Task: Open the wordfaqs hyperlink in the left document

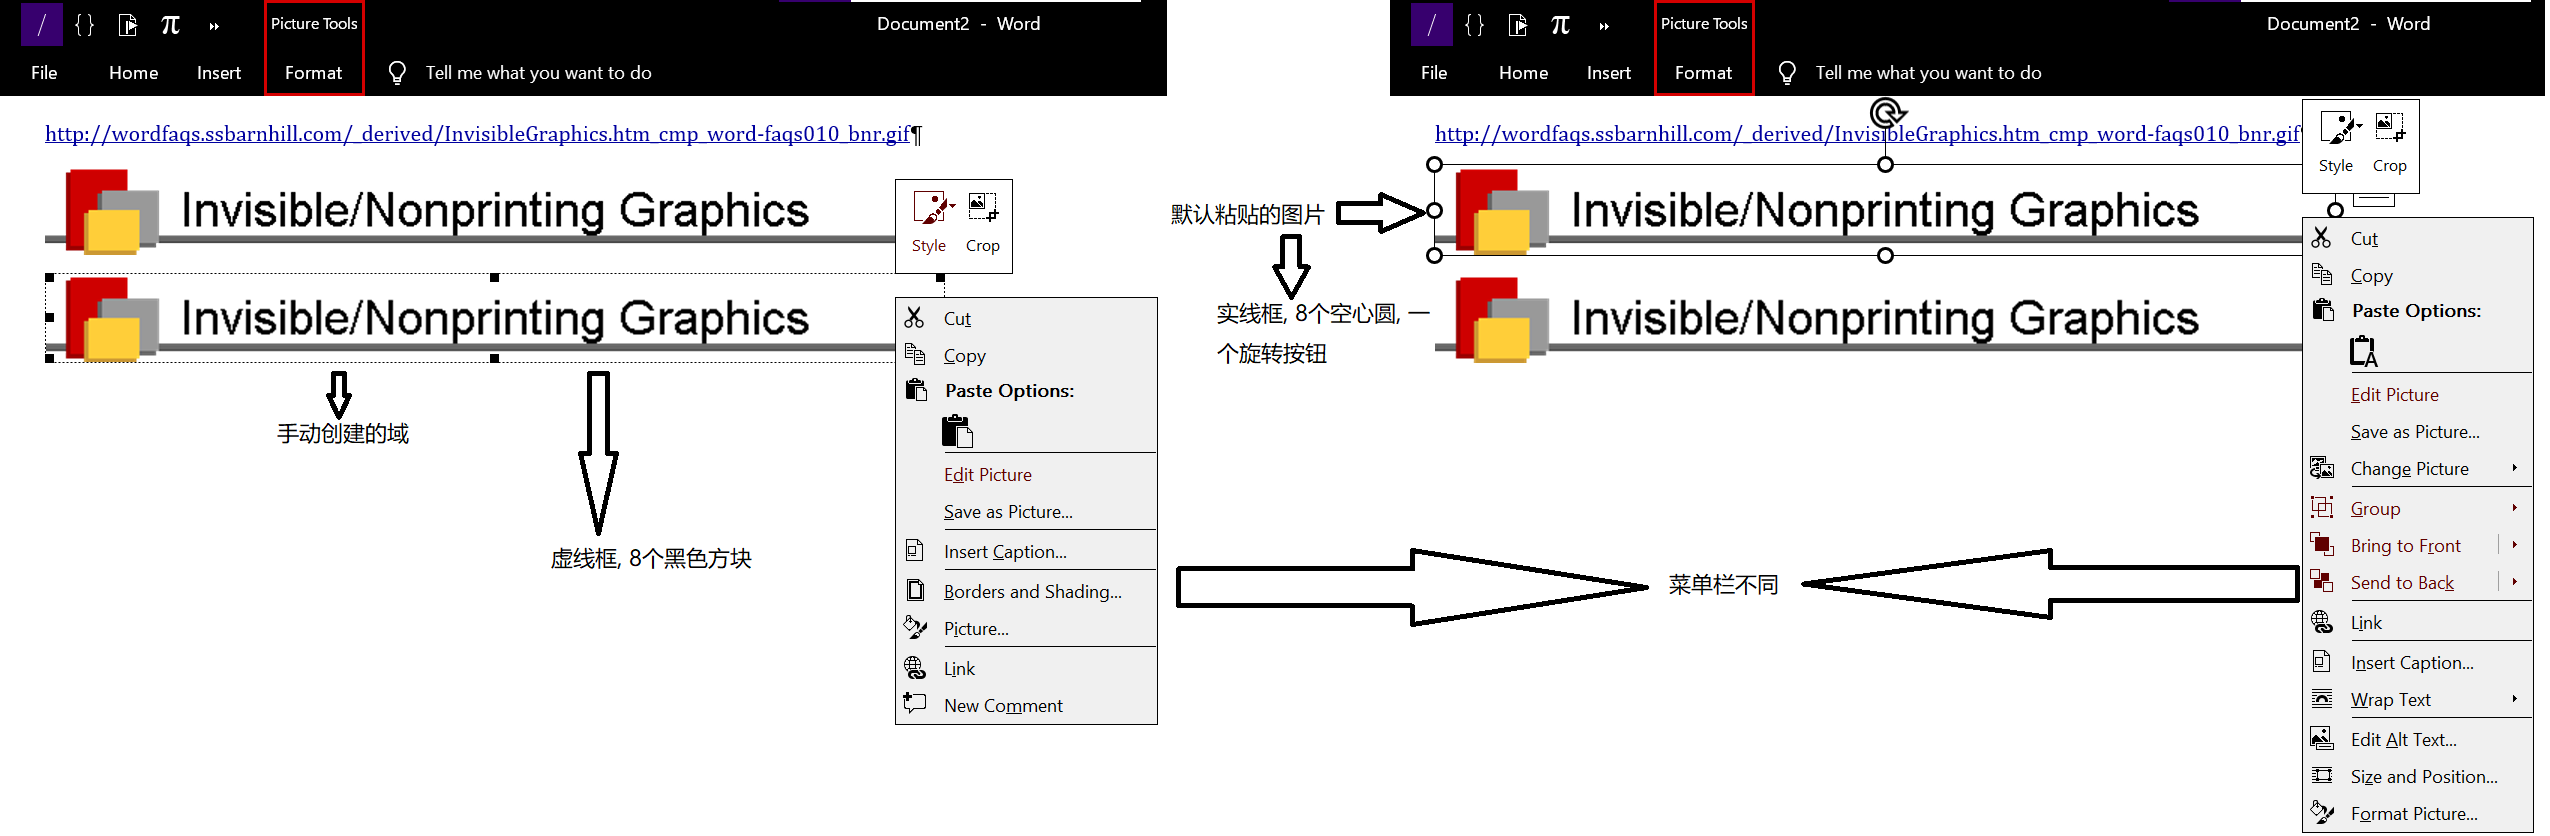Action: pos(478,134)
